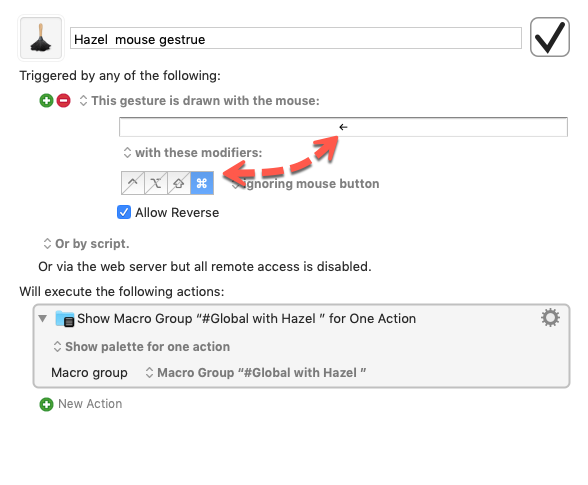The image size is (588, 485).
Task: Toggle the Command modifier key
Action: 202,183
